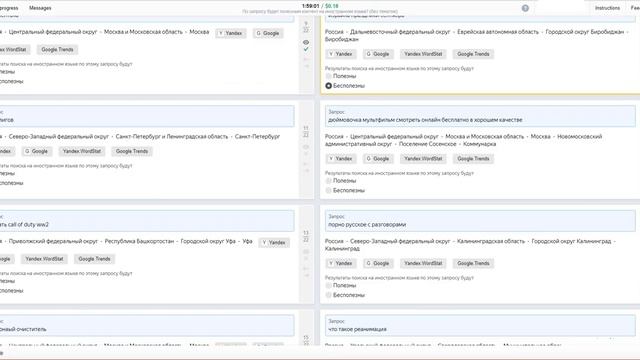The height and width of the screenshot is (360, 640).
Task: Select Полезны for the дюймовочка query
Action: click(x=329, y=180)
